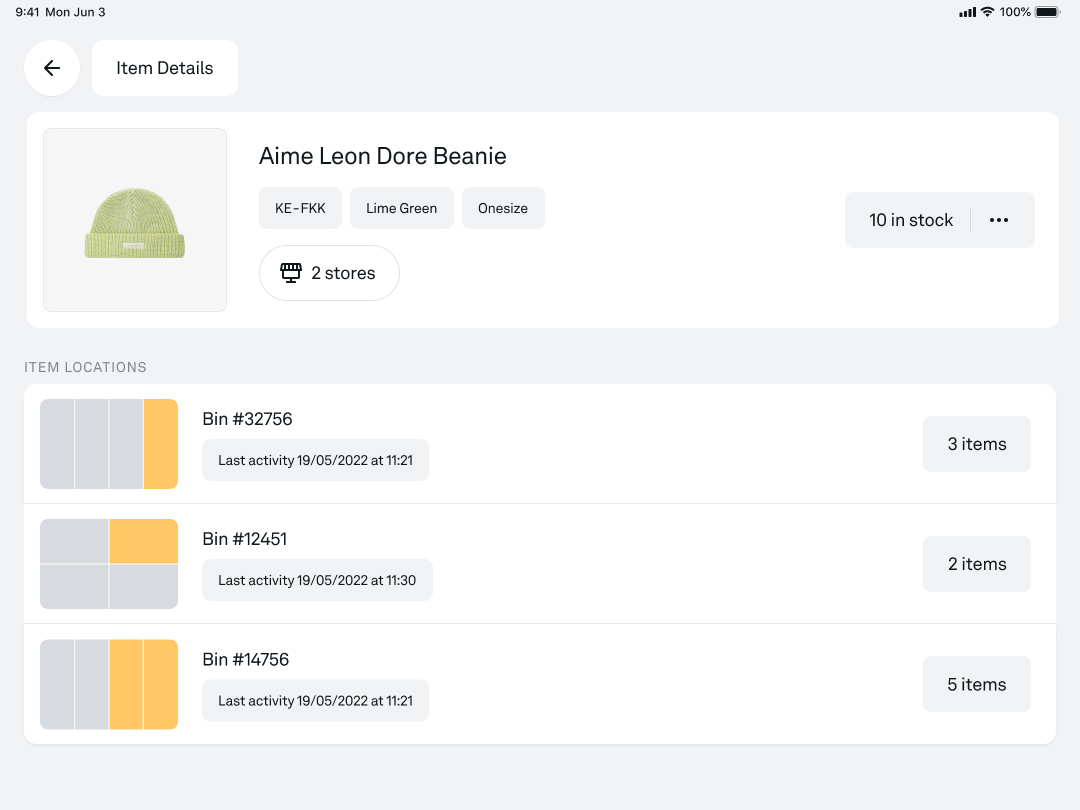Select the KE-FKK tag
The image size is (1080, 810).
click(x=300, y=208)
